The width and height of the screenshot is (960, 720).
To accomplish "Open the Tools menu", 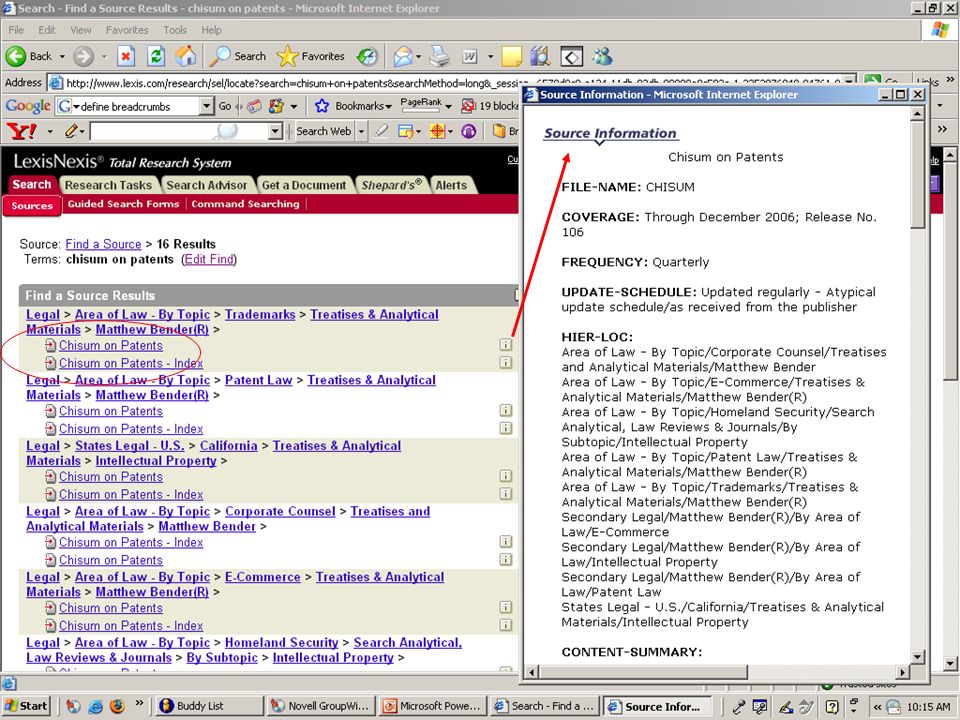I will (174, 30).
